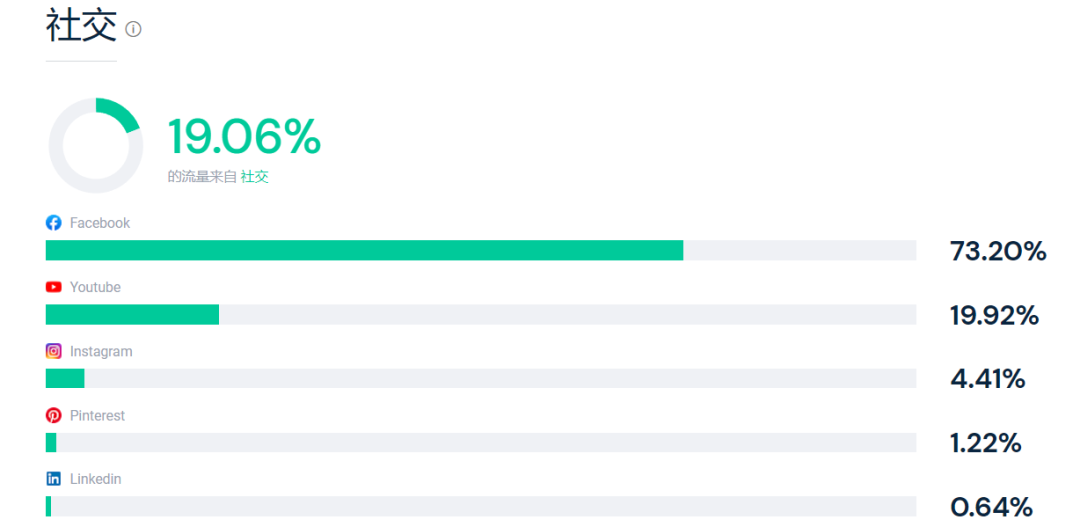Click the info icon beside 社交 heading
Viewport: 1080px width, 527px height.
133,29
